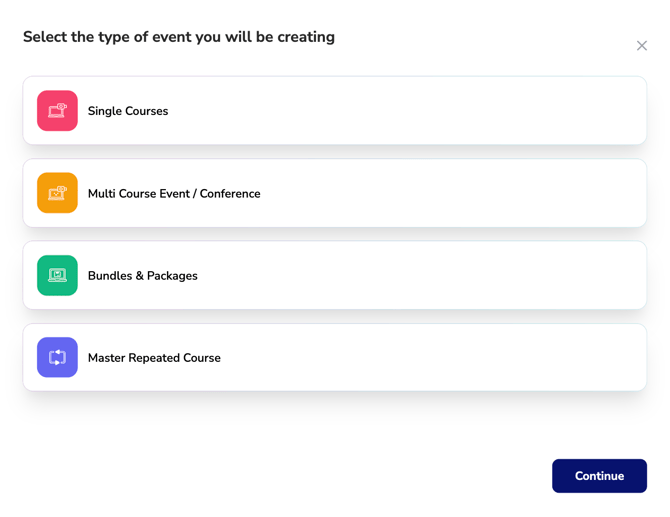Close the event type dialog

[642, 46]
